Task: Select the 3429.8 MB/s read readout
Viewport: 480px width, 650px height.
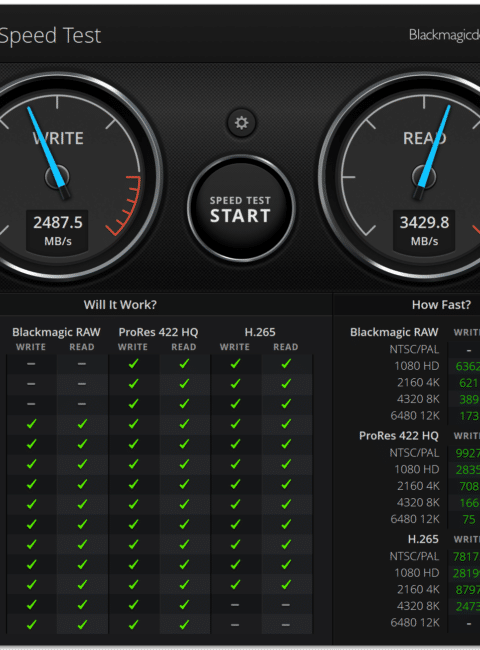Action: pyautogui.click(x=424, y=230)
